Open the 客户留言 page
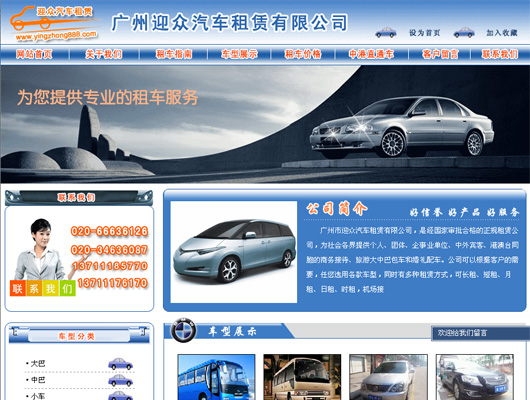 pyautogui.click(x=440, y=54)
